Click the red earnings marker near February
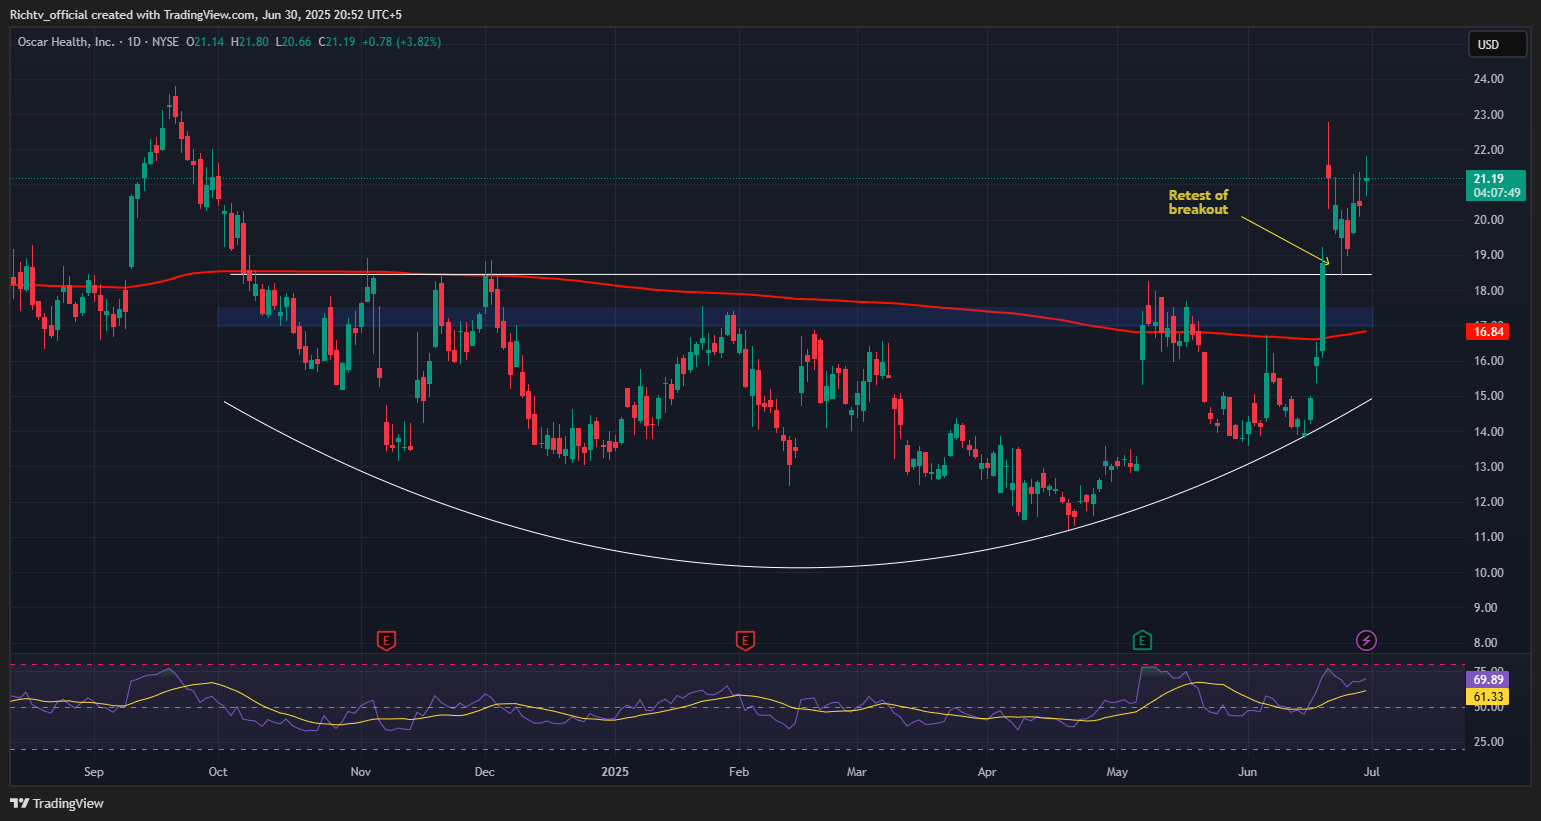Viewport: 1541px width, 821px height. (x=744, y=640)
